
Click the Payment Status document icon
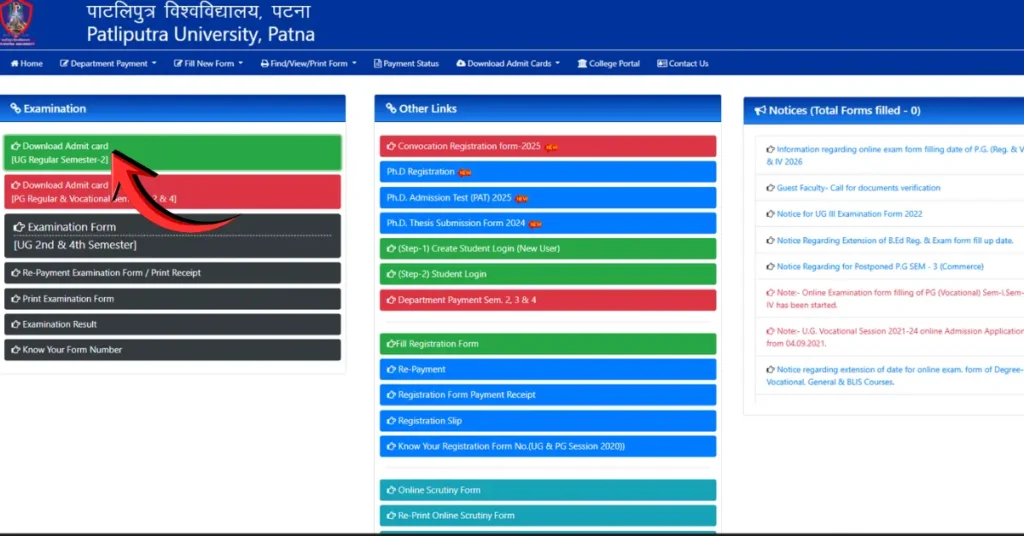pyautogui.click(x=377, y=63)
